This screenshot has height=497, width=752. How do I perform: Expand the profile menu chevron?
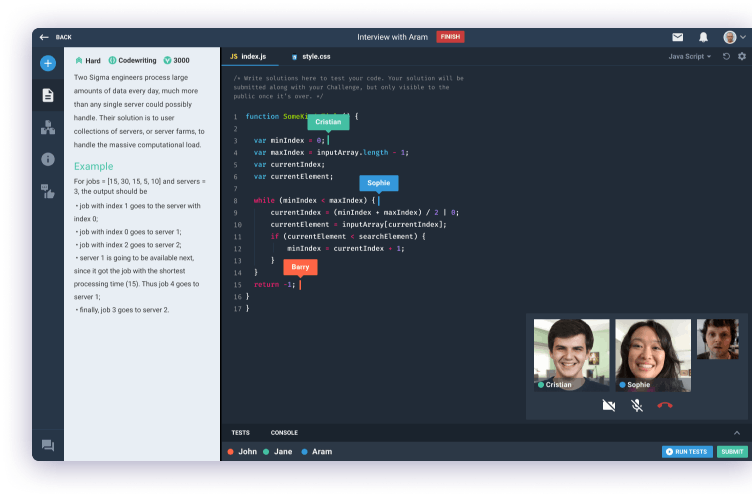tap(743, 37)
